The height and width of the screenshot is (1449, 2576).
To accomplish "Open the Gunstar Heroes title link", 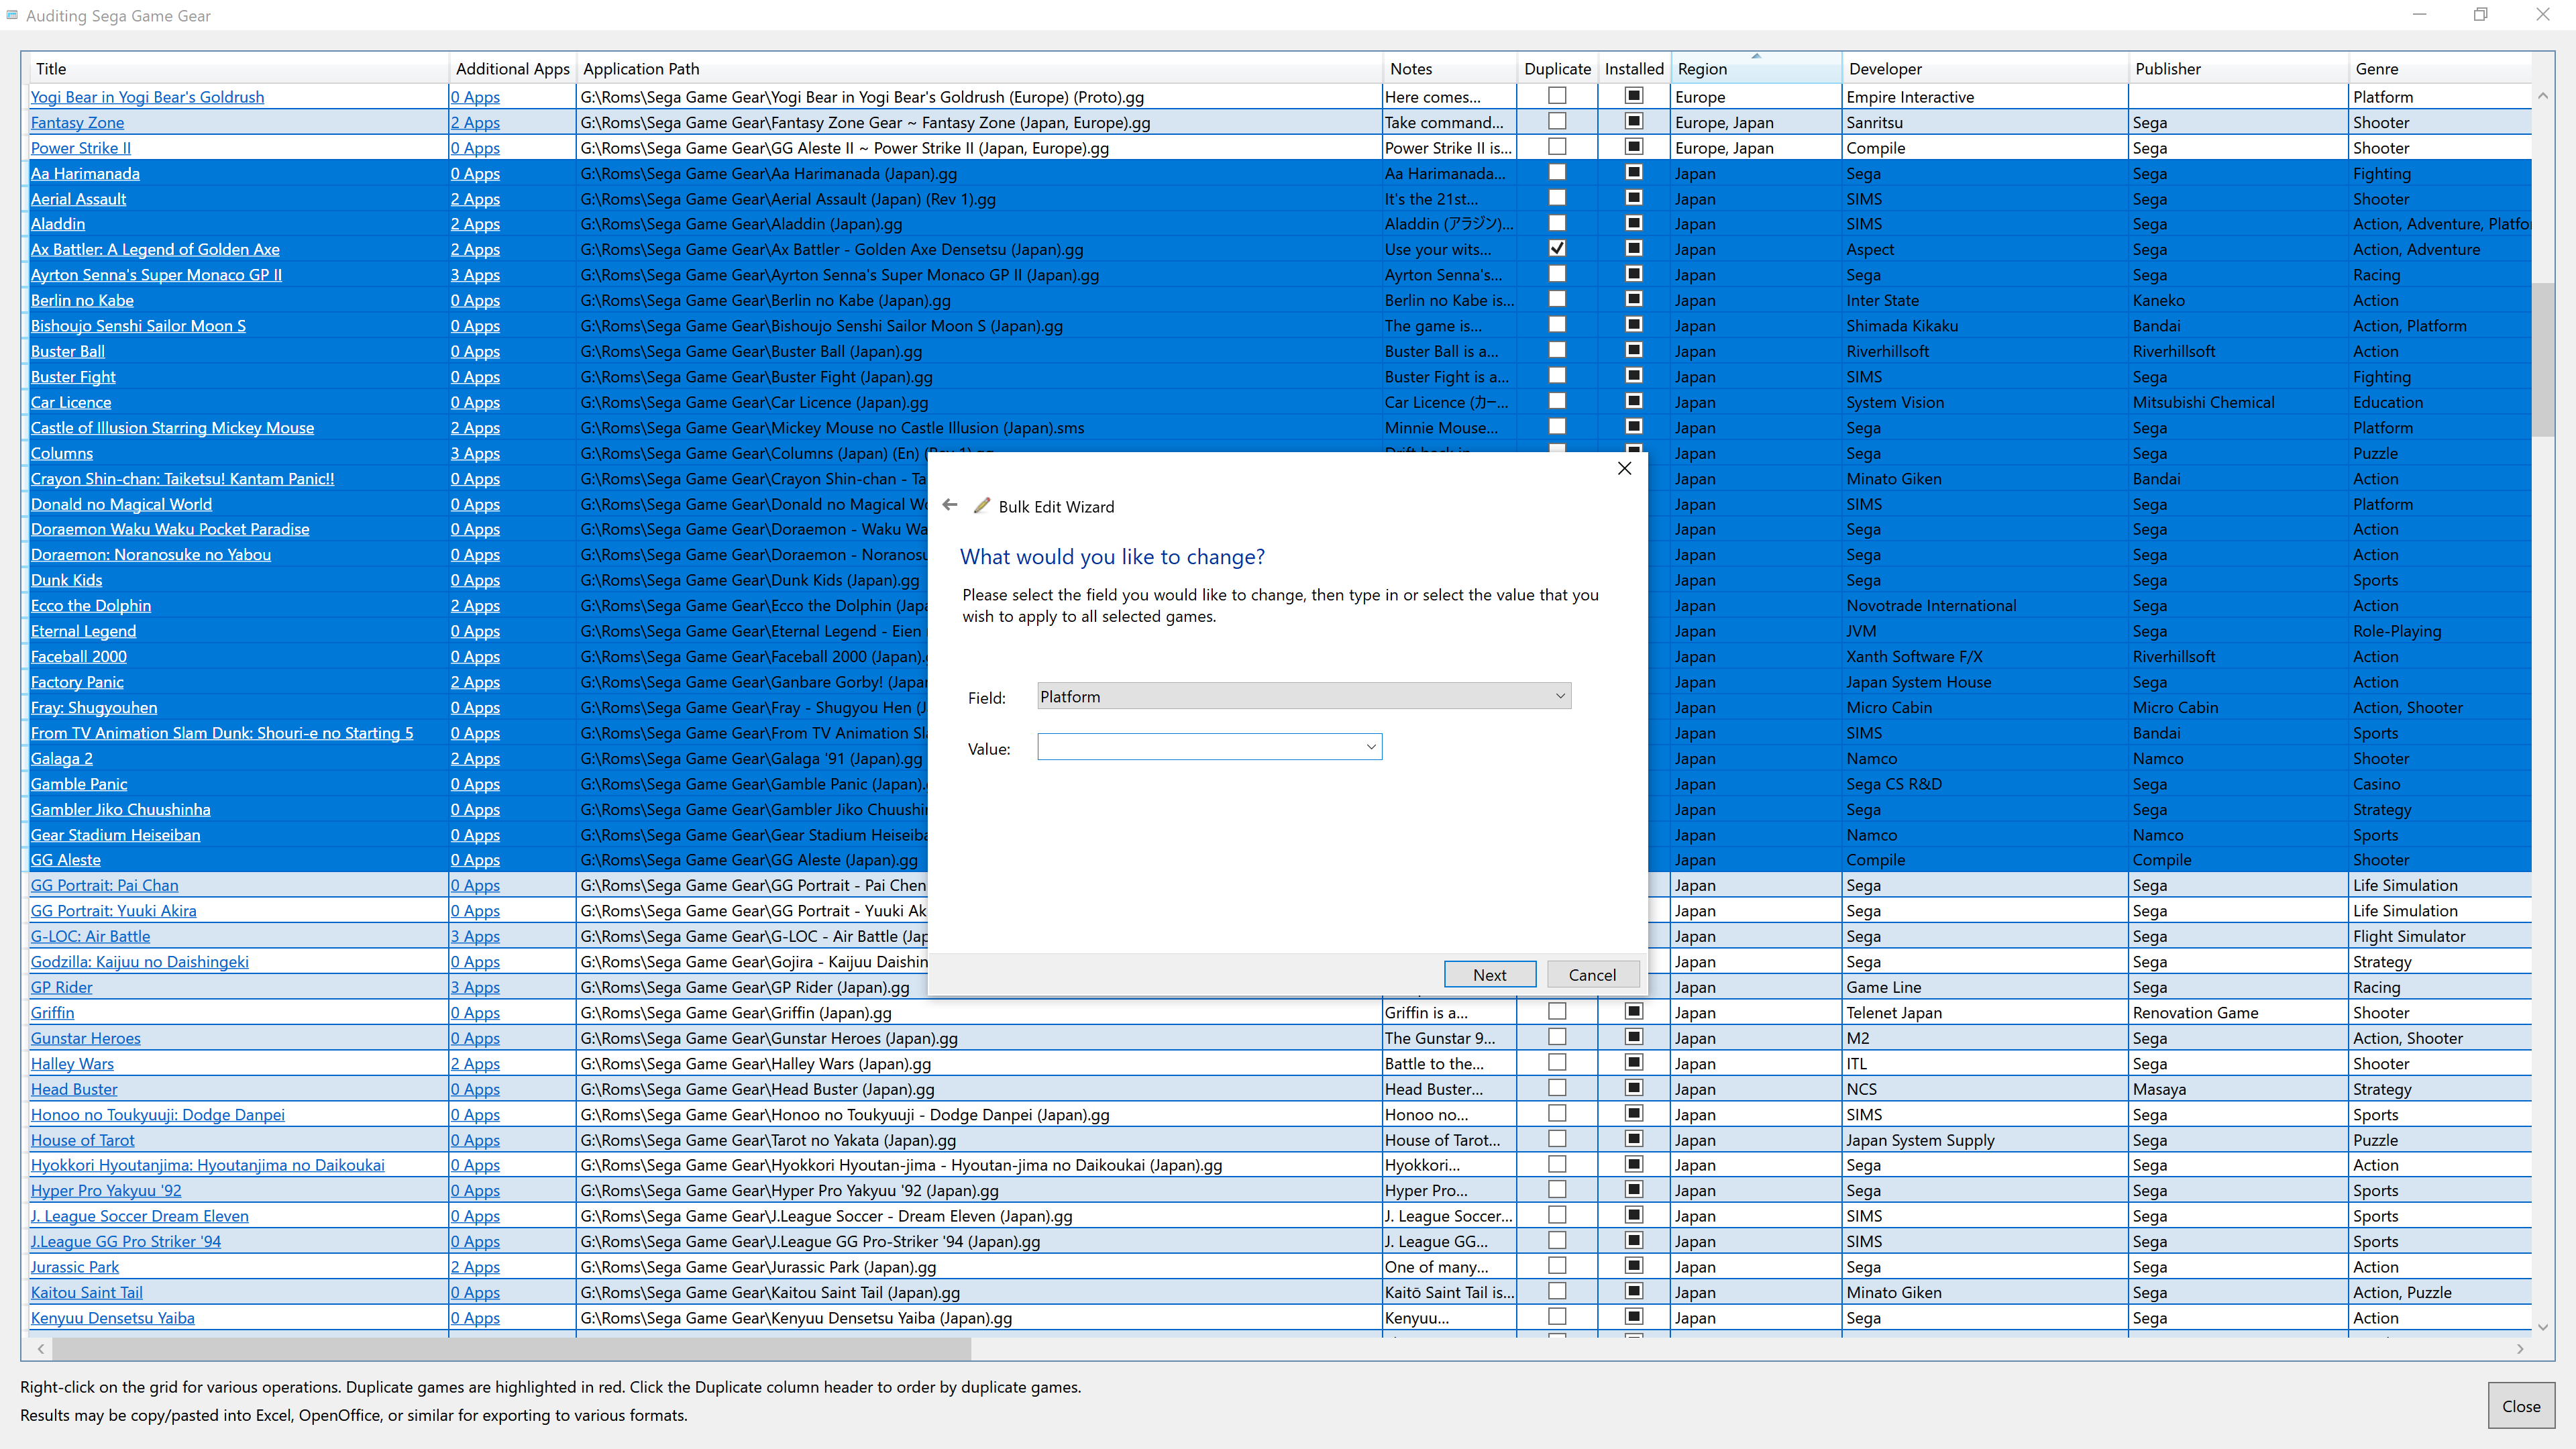I will pyautogui.click(x=85, y=1038).
